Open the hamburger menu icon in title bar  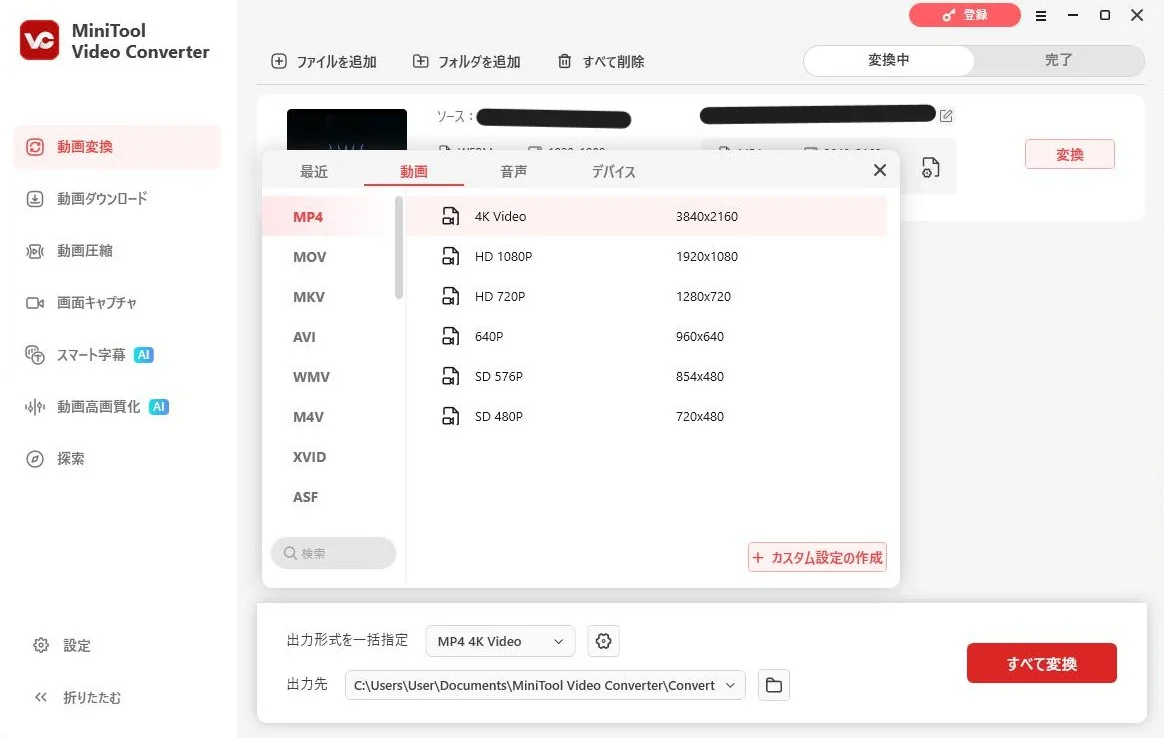click(x=1041, y=16)
